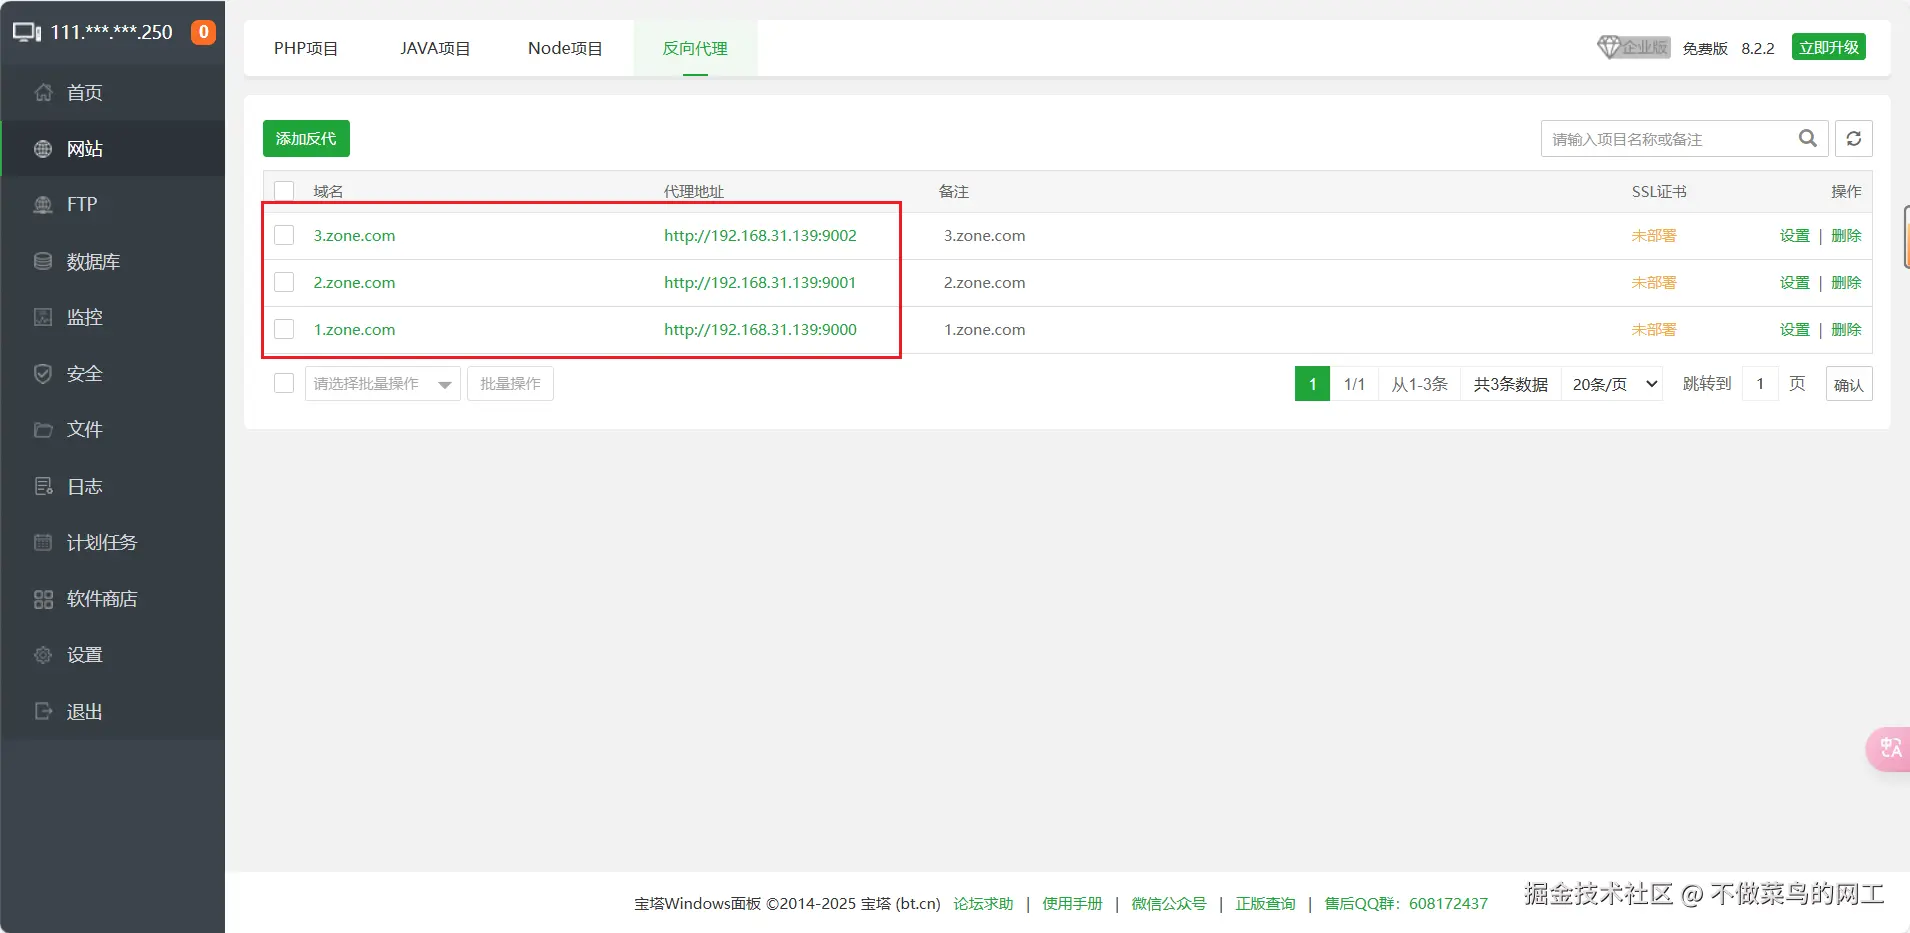The width and height of the screenshot is (1910, 933).
Task: Click the pink translate floating icon
Action: 1889,748
